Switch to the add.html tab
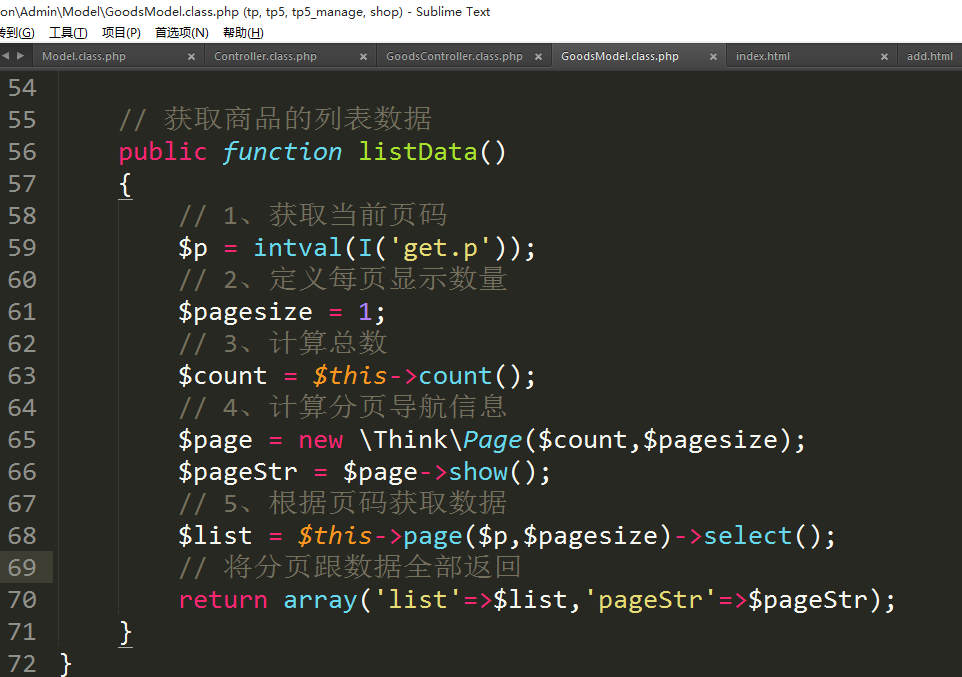This screenshot has width=962, height=677. [x=929, y=57]
